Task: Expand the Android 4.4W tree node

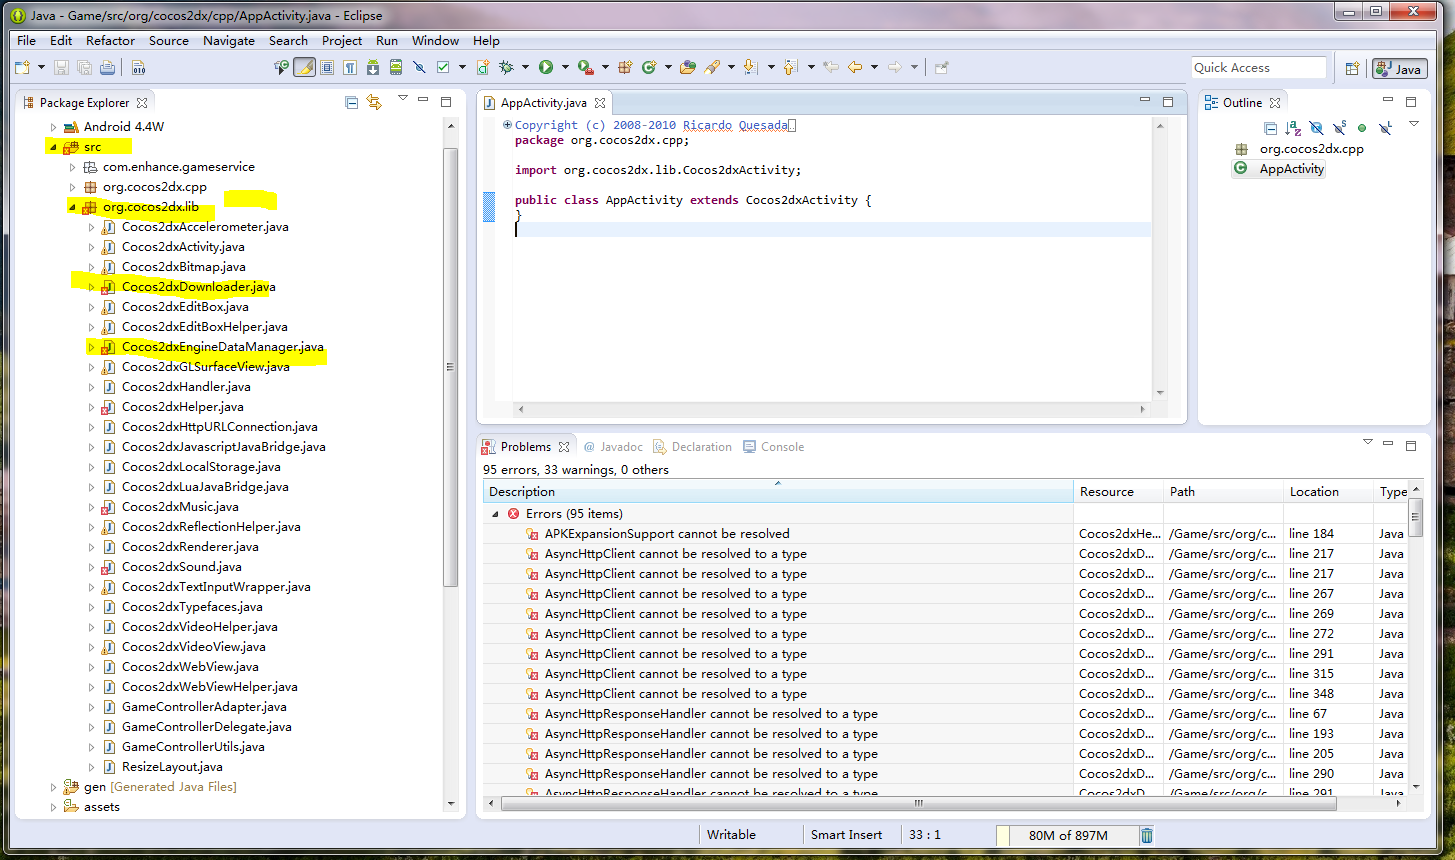Action: 54,127
